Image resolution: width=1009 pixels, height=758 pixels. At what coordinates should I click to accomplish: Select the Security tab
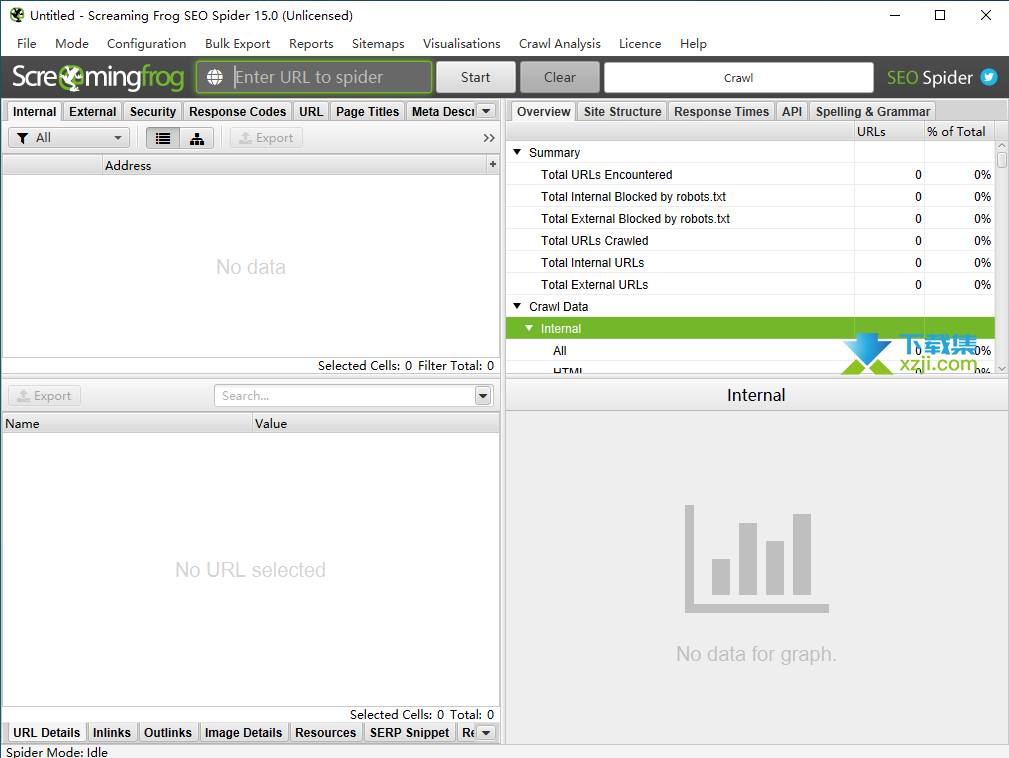point(153,111)
